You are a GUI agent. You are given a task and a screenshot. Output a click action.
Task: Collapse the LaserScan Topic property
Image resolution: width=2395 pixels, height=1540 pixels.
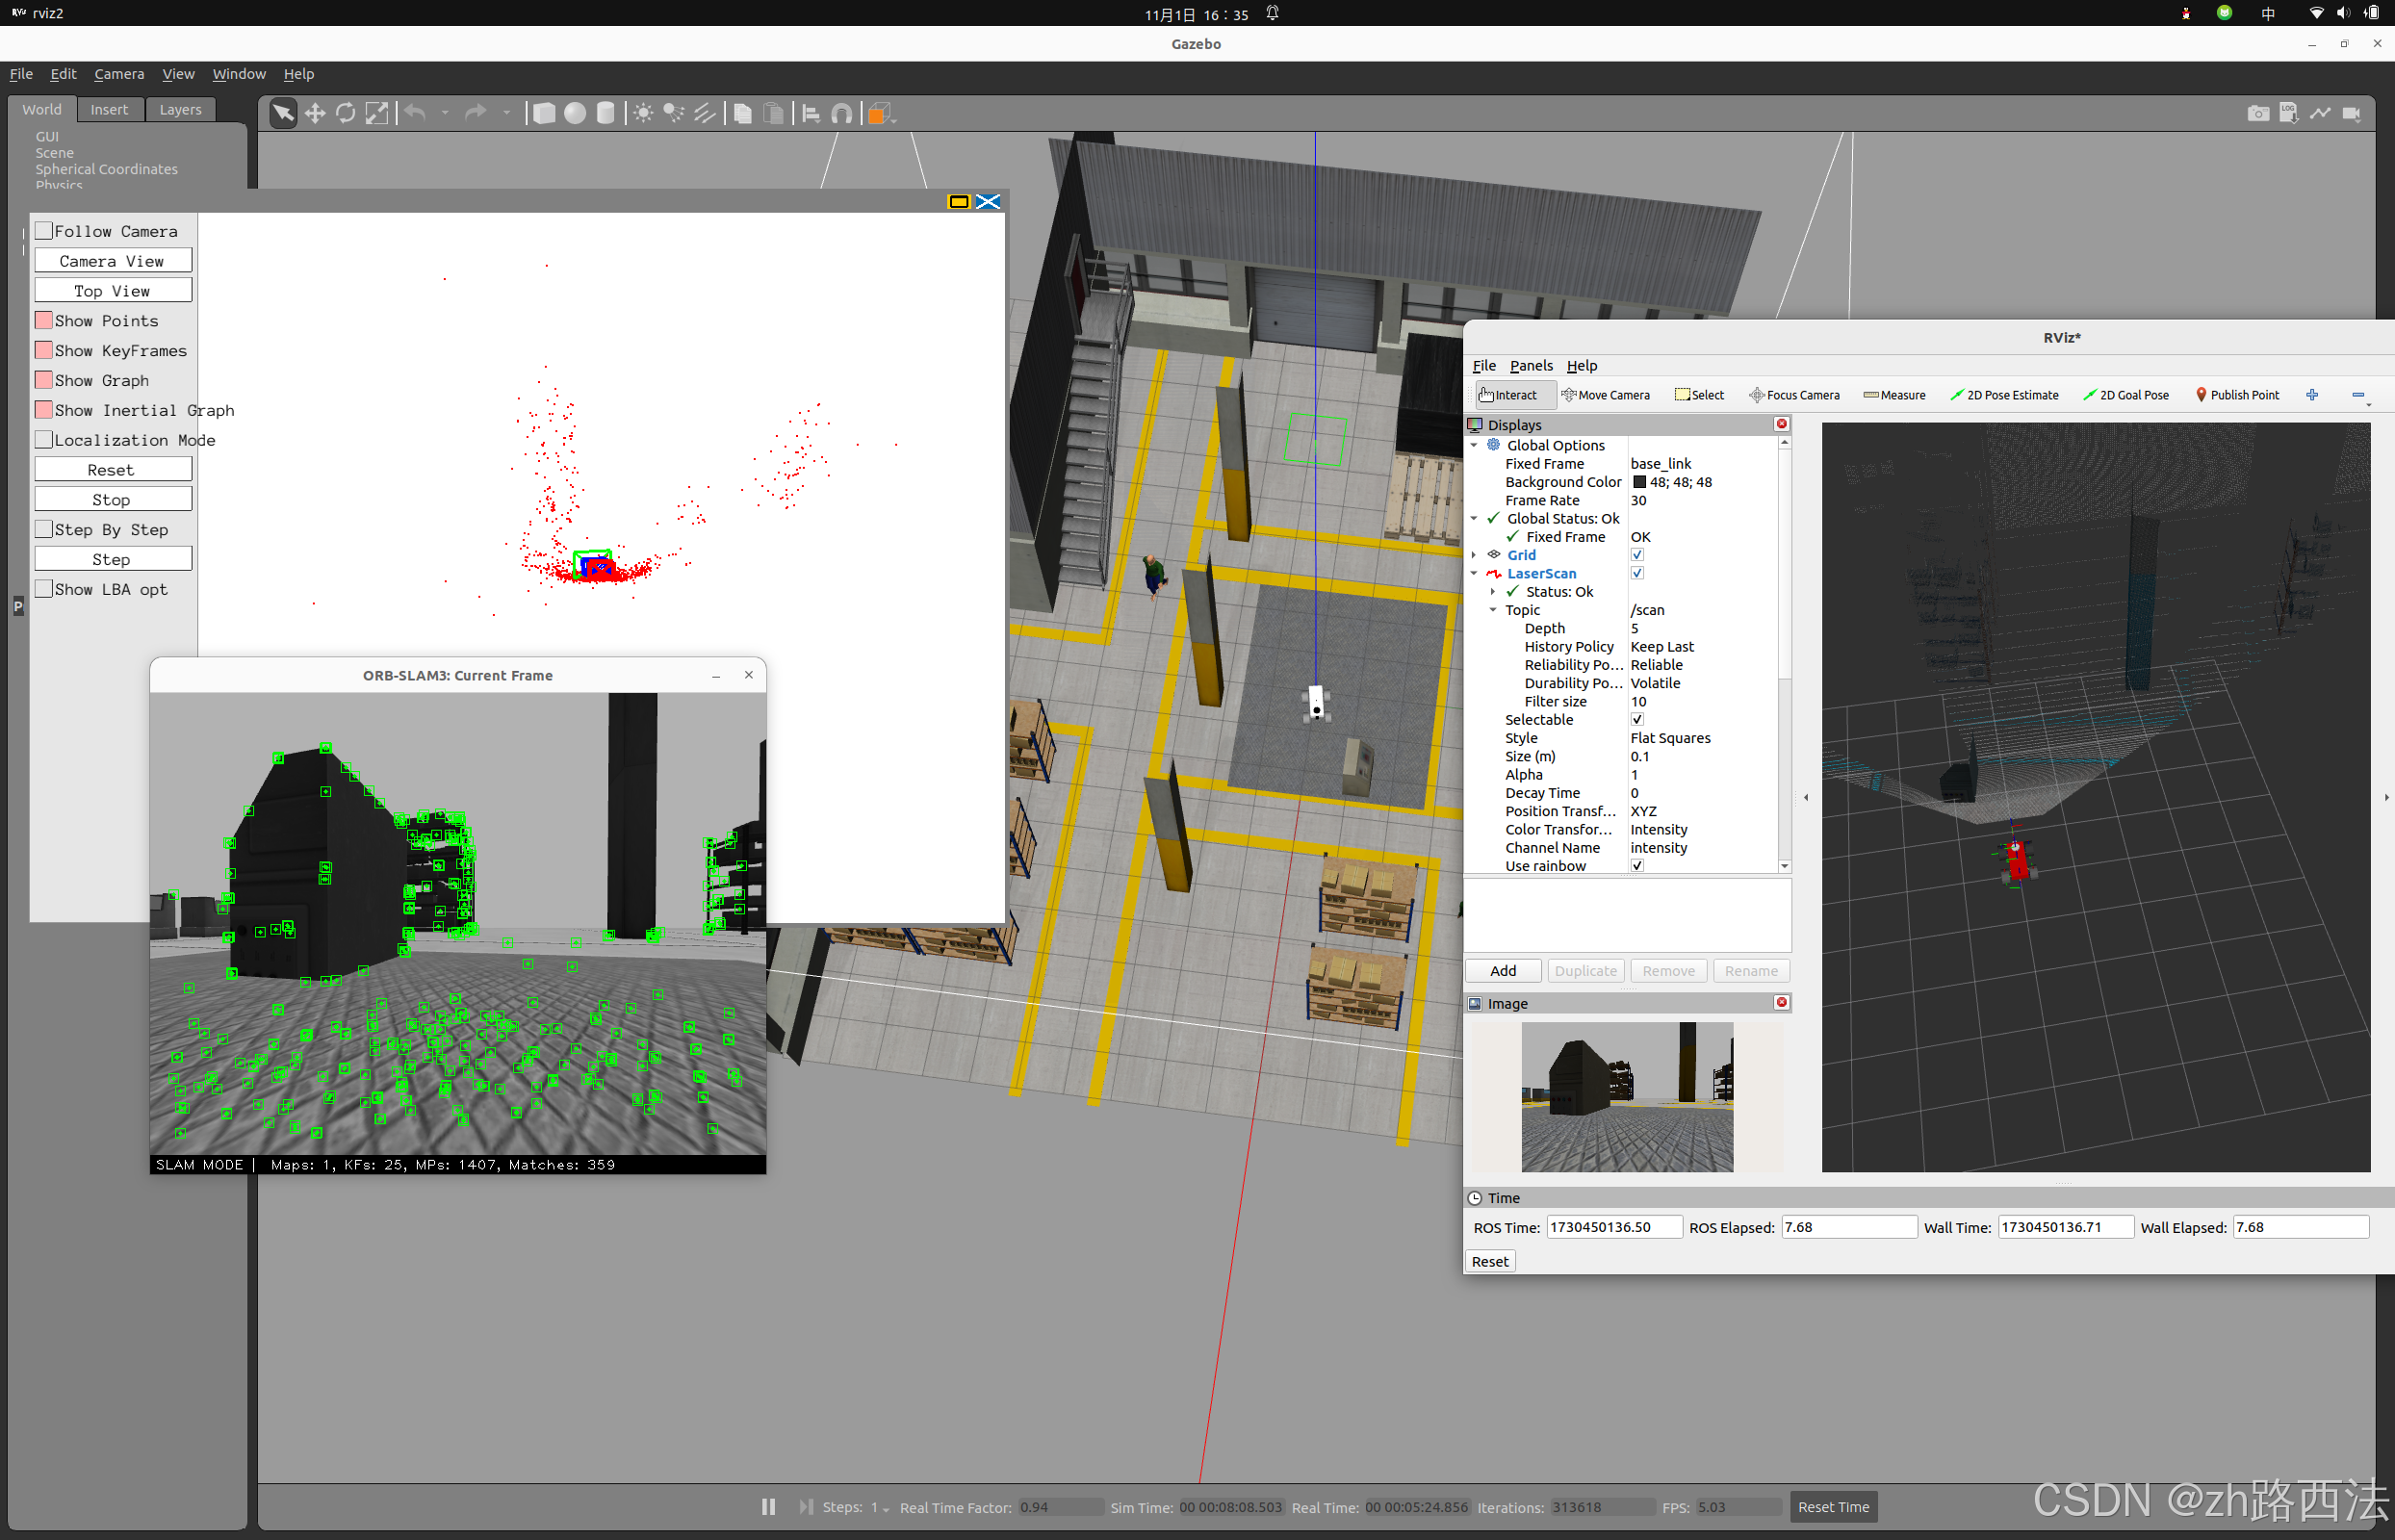coord(1493,610)
